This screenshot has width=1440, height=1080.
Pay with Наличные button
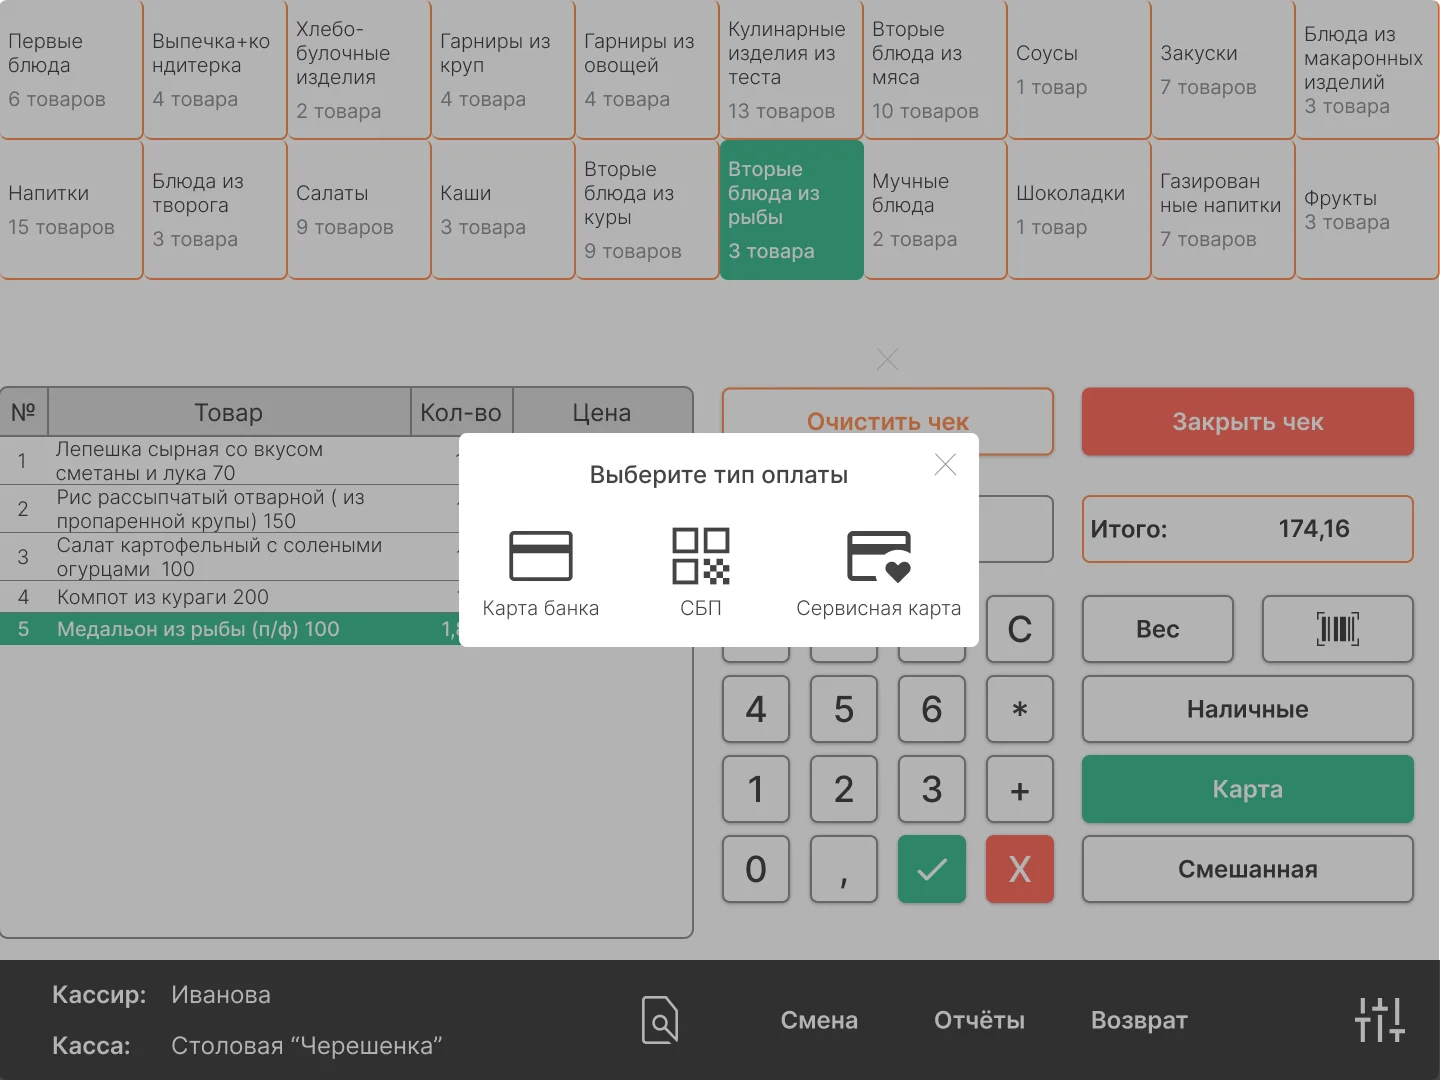click(1248, 709)
